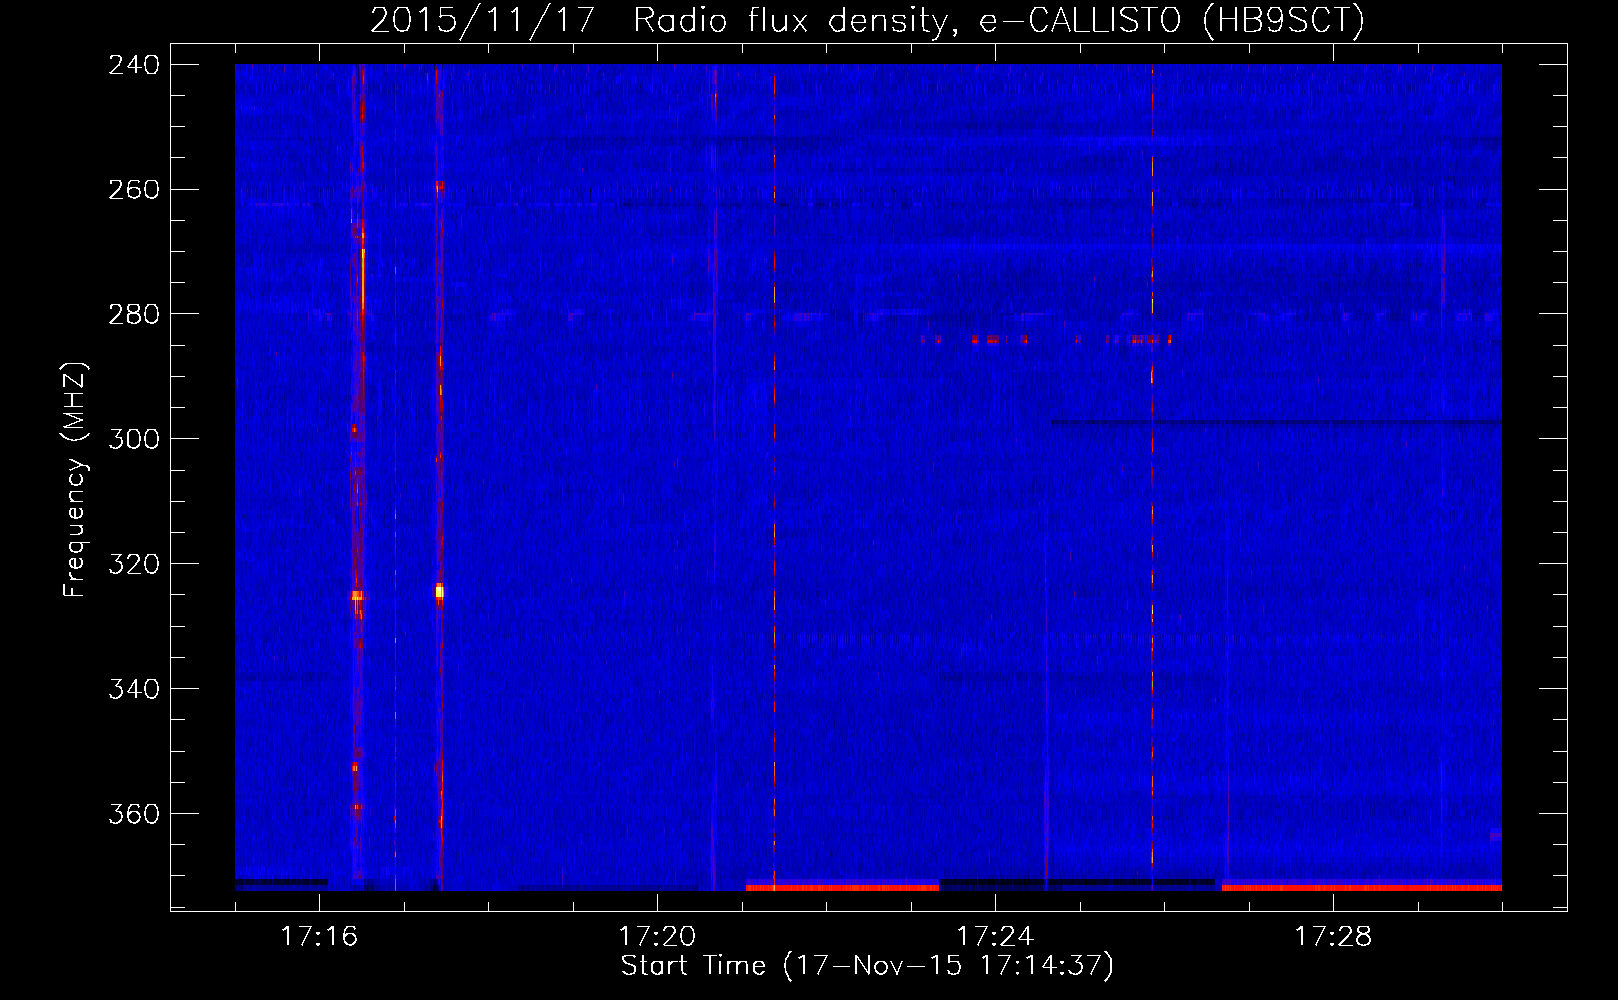This screenshot has width=1618, height=1000.
Task: Click the red dotted signal at 285 MHz near 17:24
Action: click(1046, 340)
